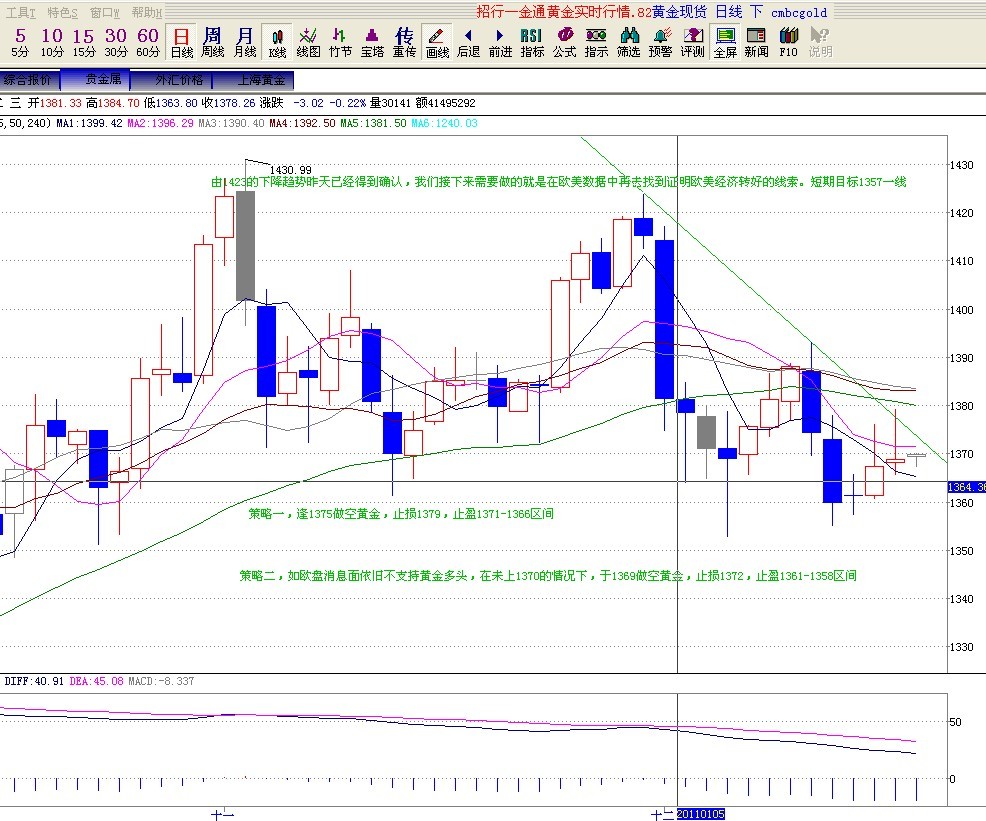Switch to the 竹节 bar chart style
Screen dimensions: 986x821
click(340, 43)
